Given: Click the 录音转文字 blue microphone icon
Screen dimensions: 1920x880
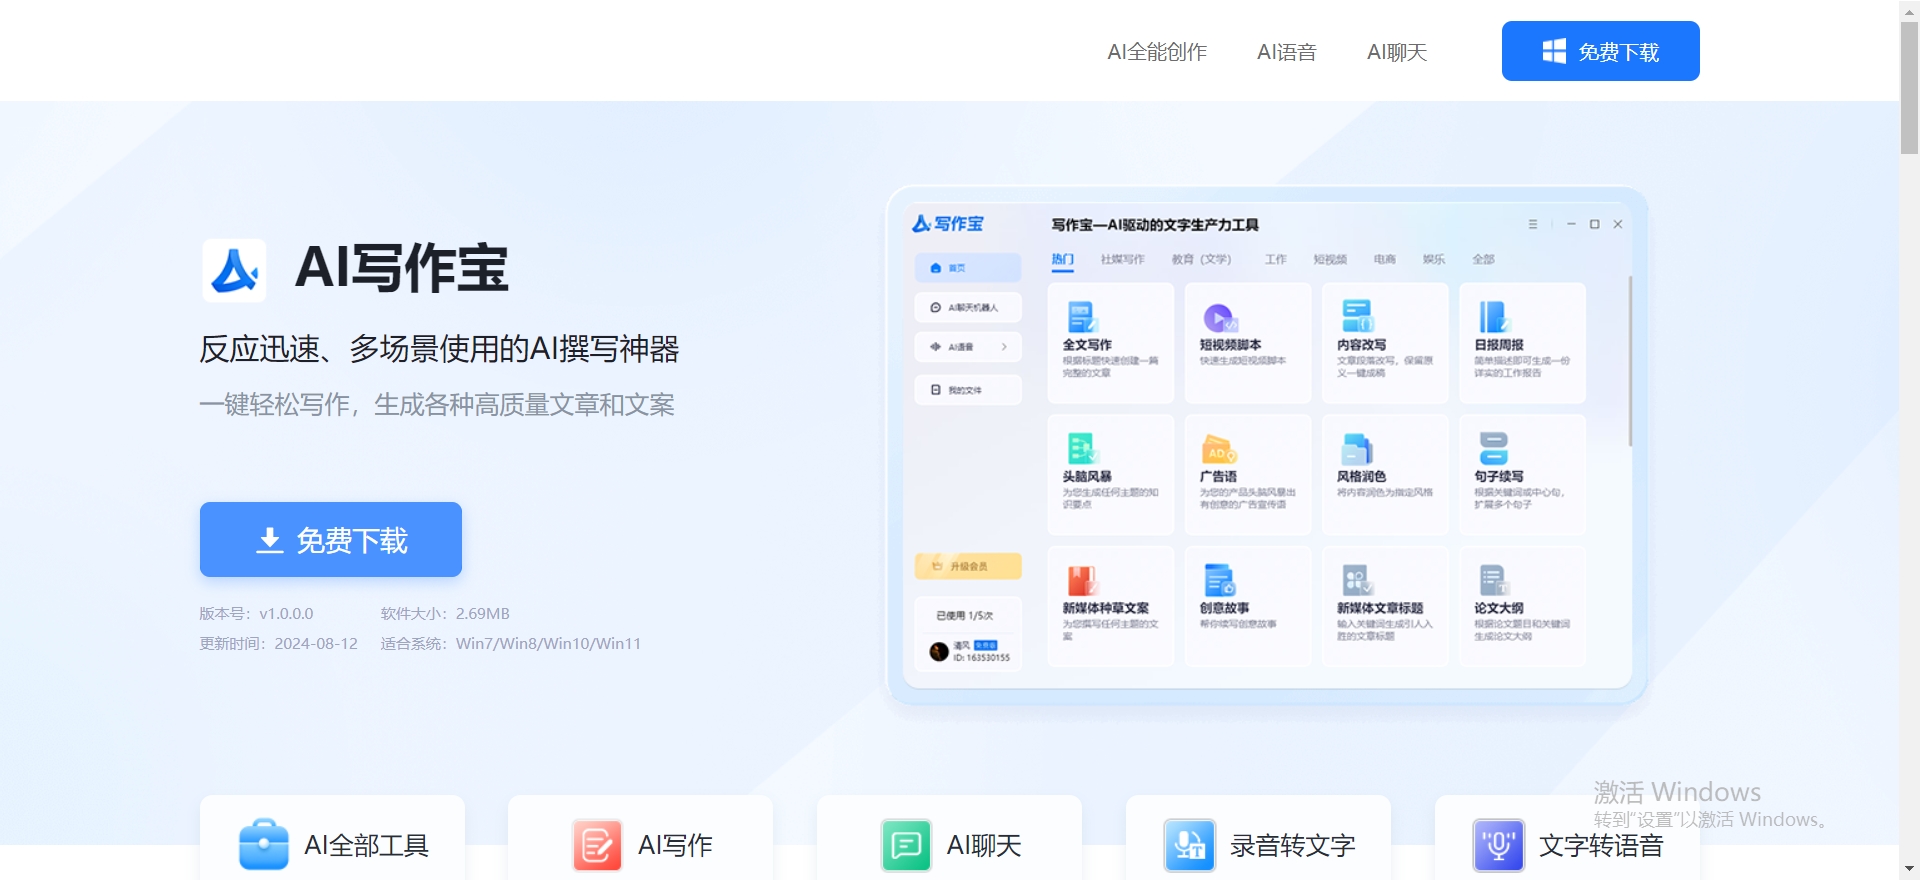Looking at the screenshot, I should (x=1190, y=845).
